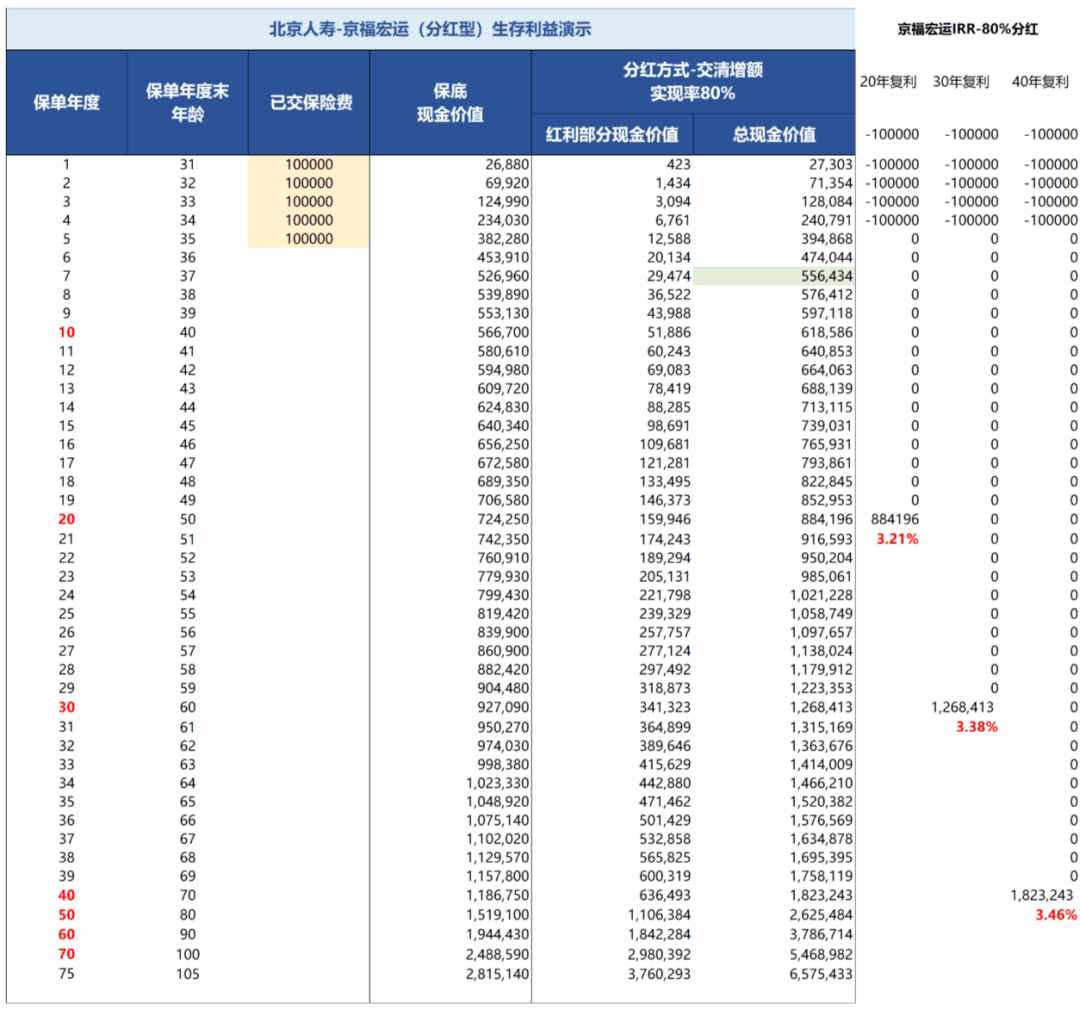This screenshot has height=1010, width=1080.
Task: Click the red 3.38% IRR value
Action: (977, 727)
